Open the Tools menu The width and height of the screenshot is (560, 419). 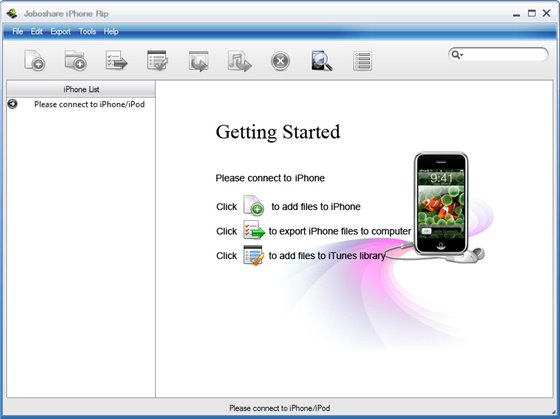[x=87, y=31]
